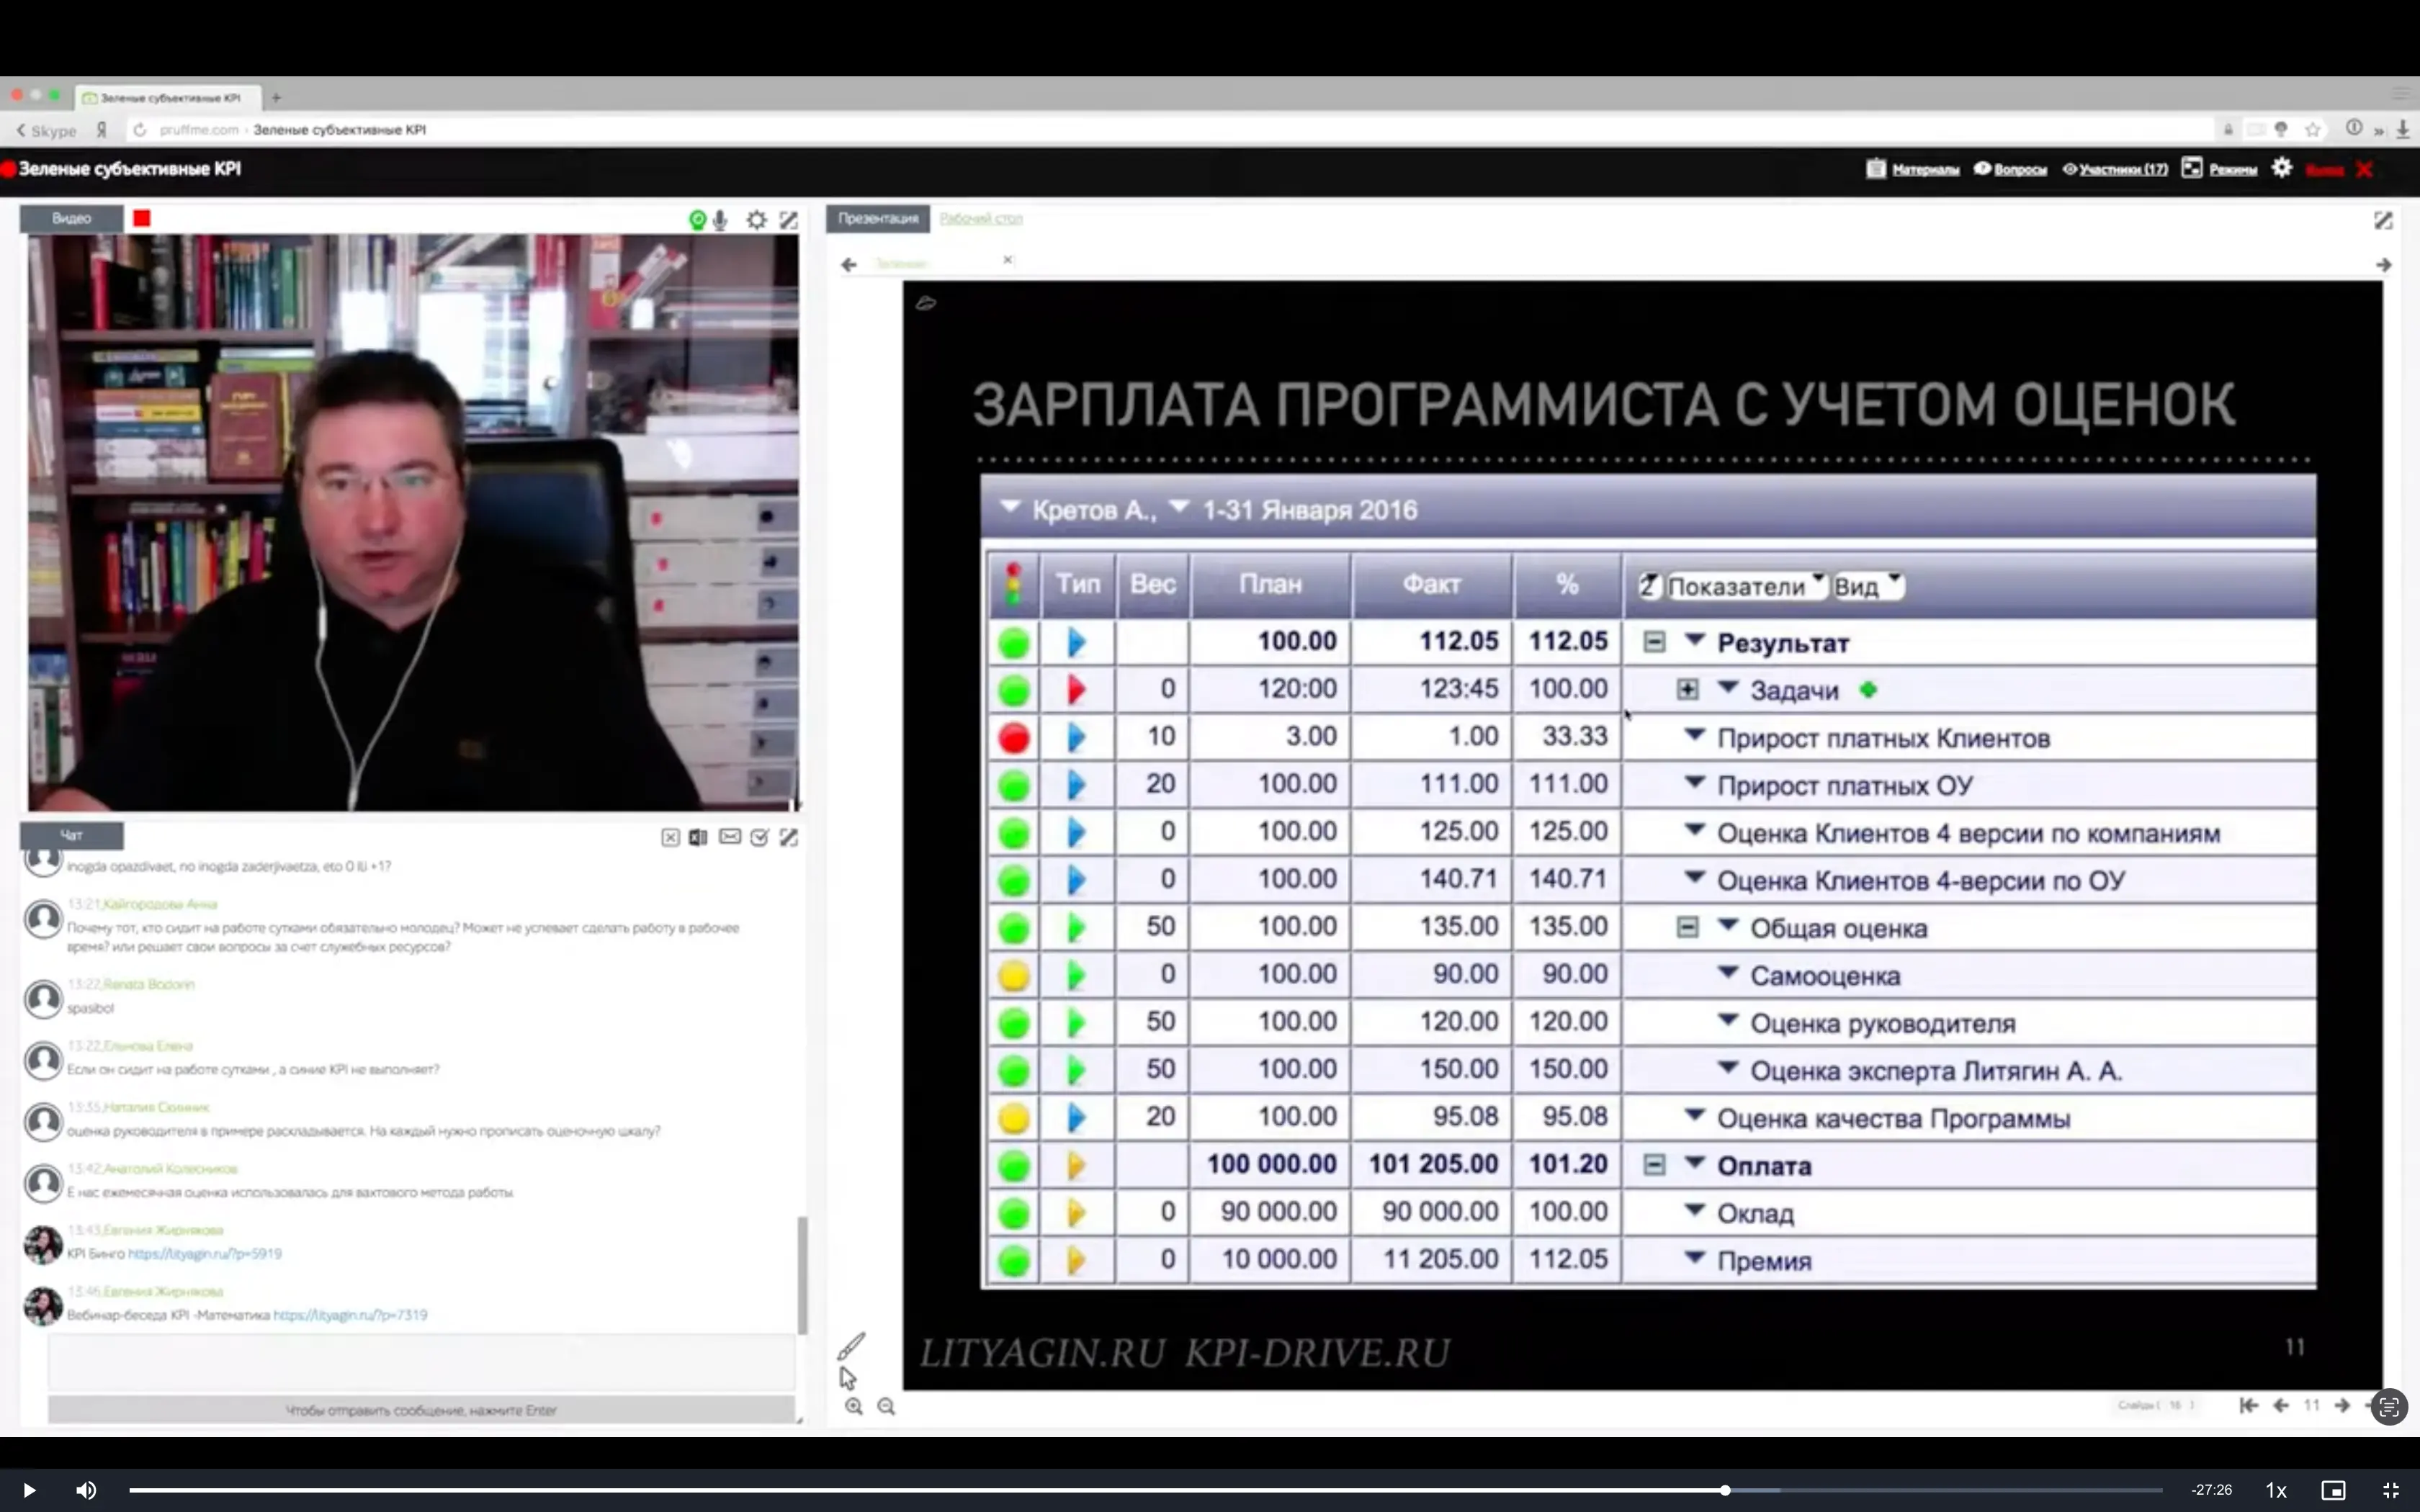Viewport: 2420px width, 1512px height.
Task: Expand the video panel to fullscreen
Action: pyautogui.click(x=789, y=220)
